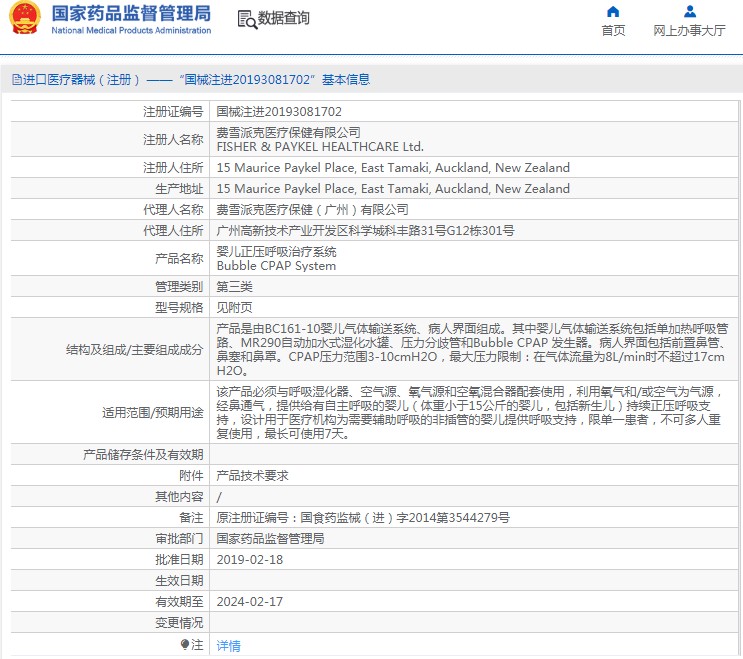Open 网上办事大厅 text link
Viewport: 743px width, 659px height.
point(689,31)
